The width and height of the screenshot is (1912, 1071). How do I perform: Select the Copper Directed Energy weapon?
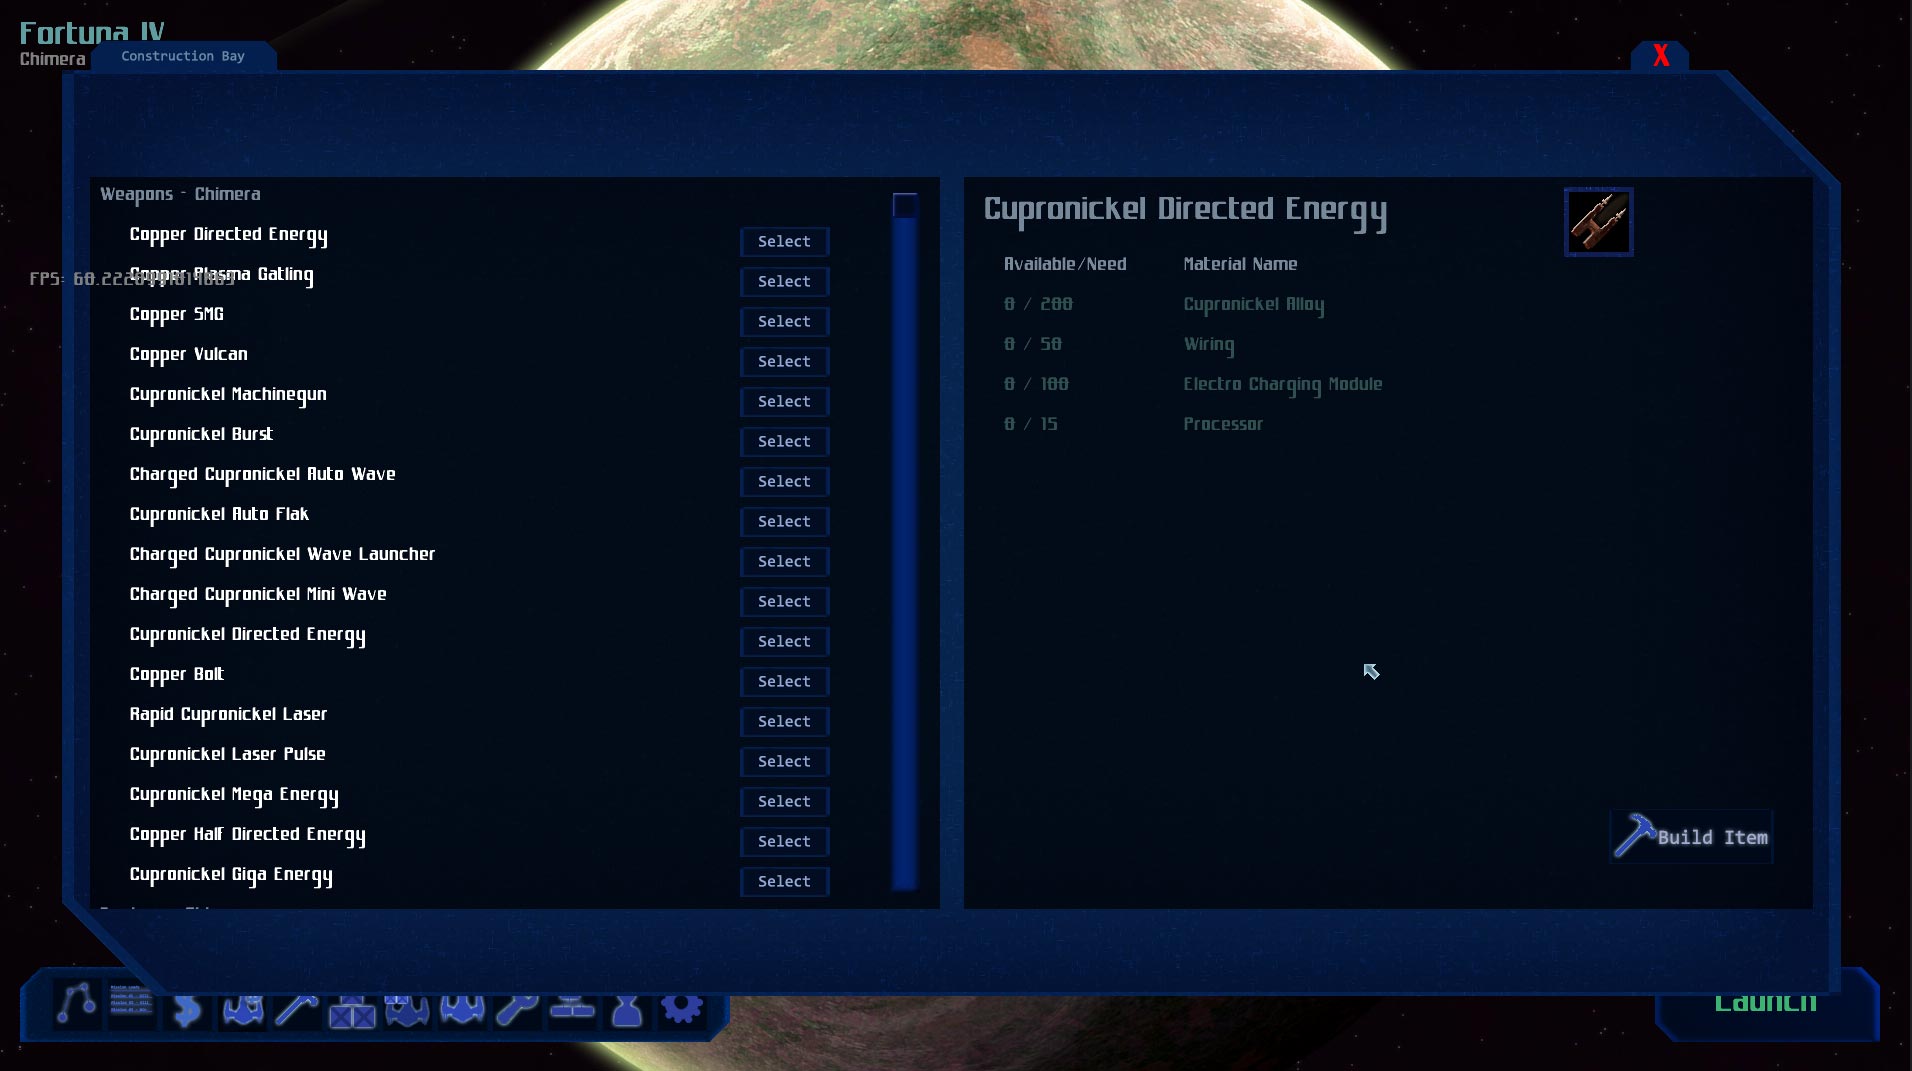[784, 242]
